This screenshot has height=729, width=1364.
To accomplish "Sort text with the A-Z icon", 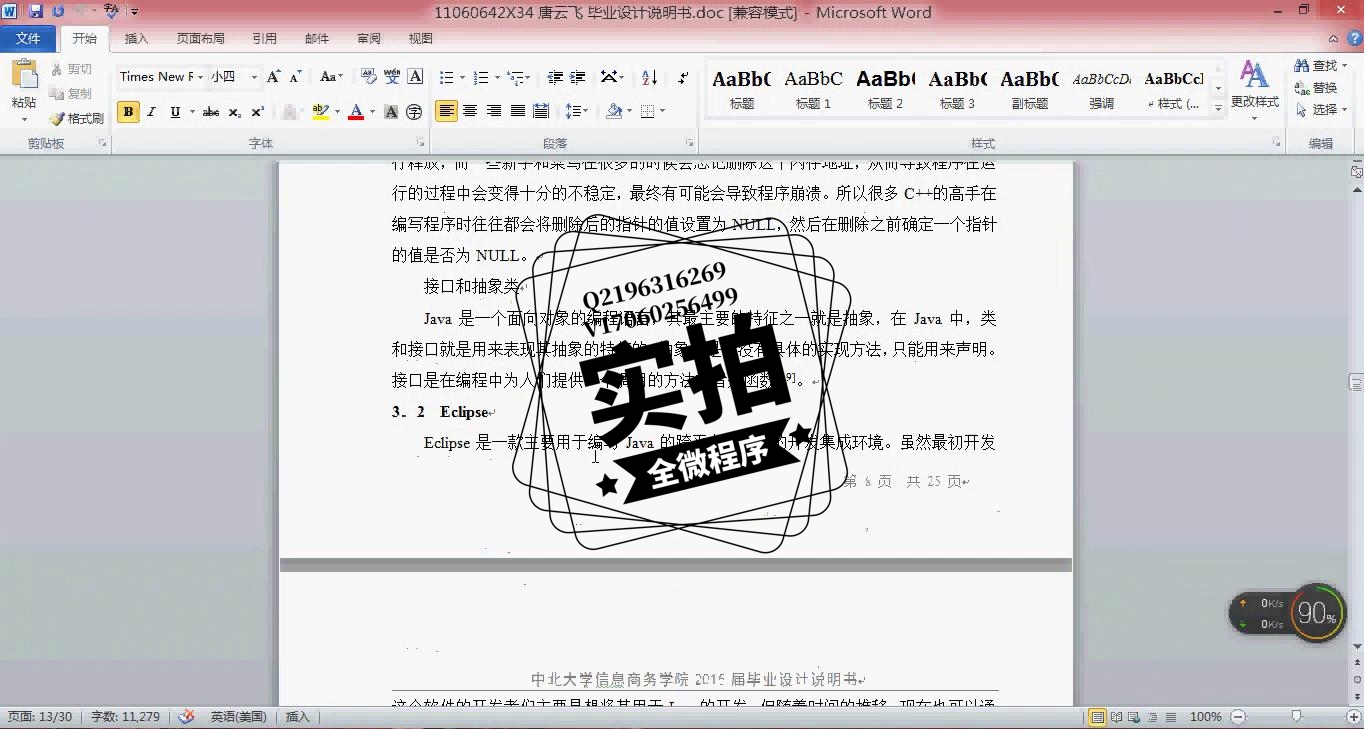I will (x=649, y=77).
